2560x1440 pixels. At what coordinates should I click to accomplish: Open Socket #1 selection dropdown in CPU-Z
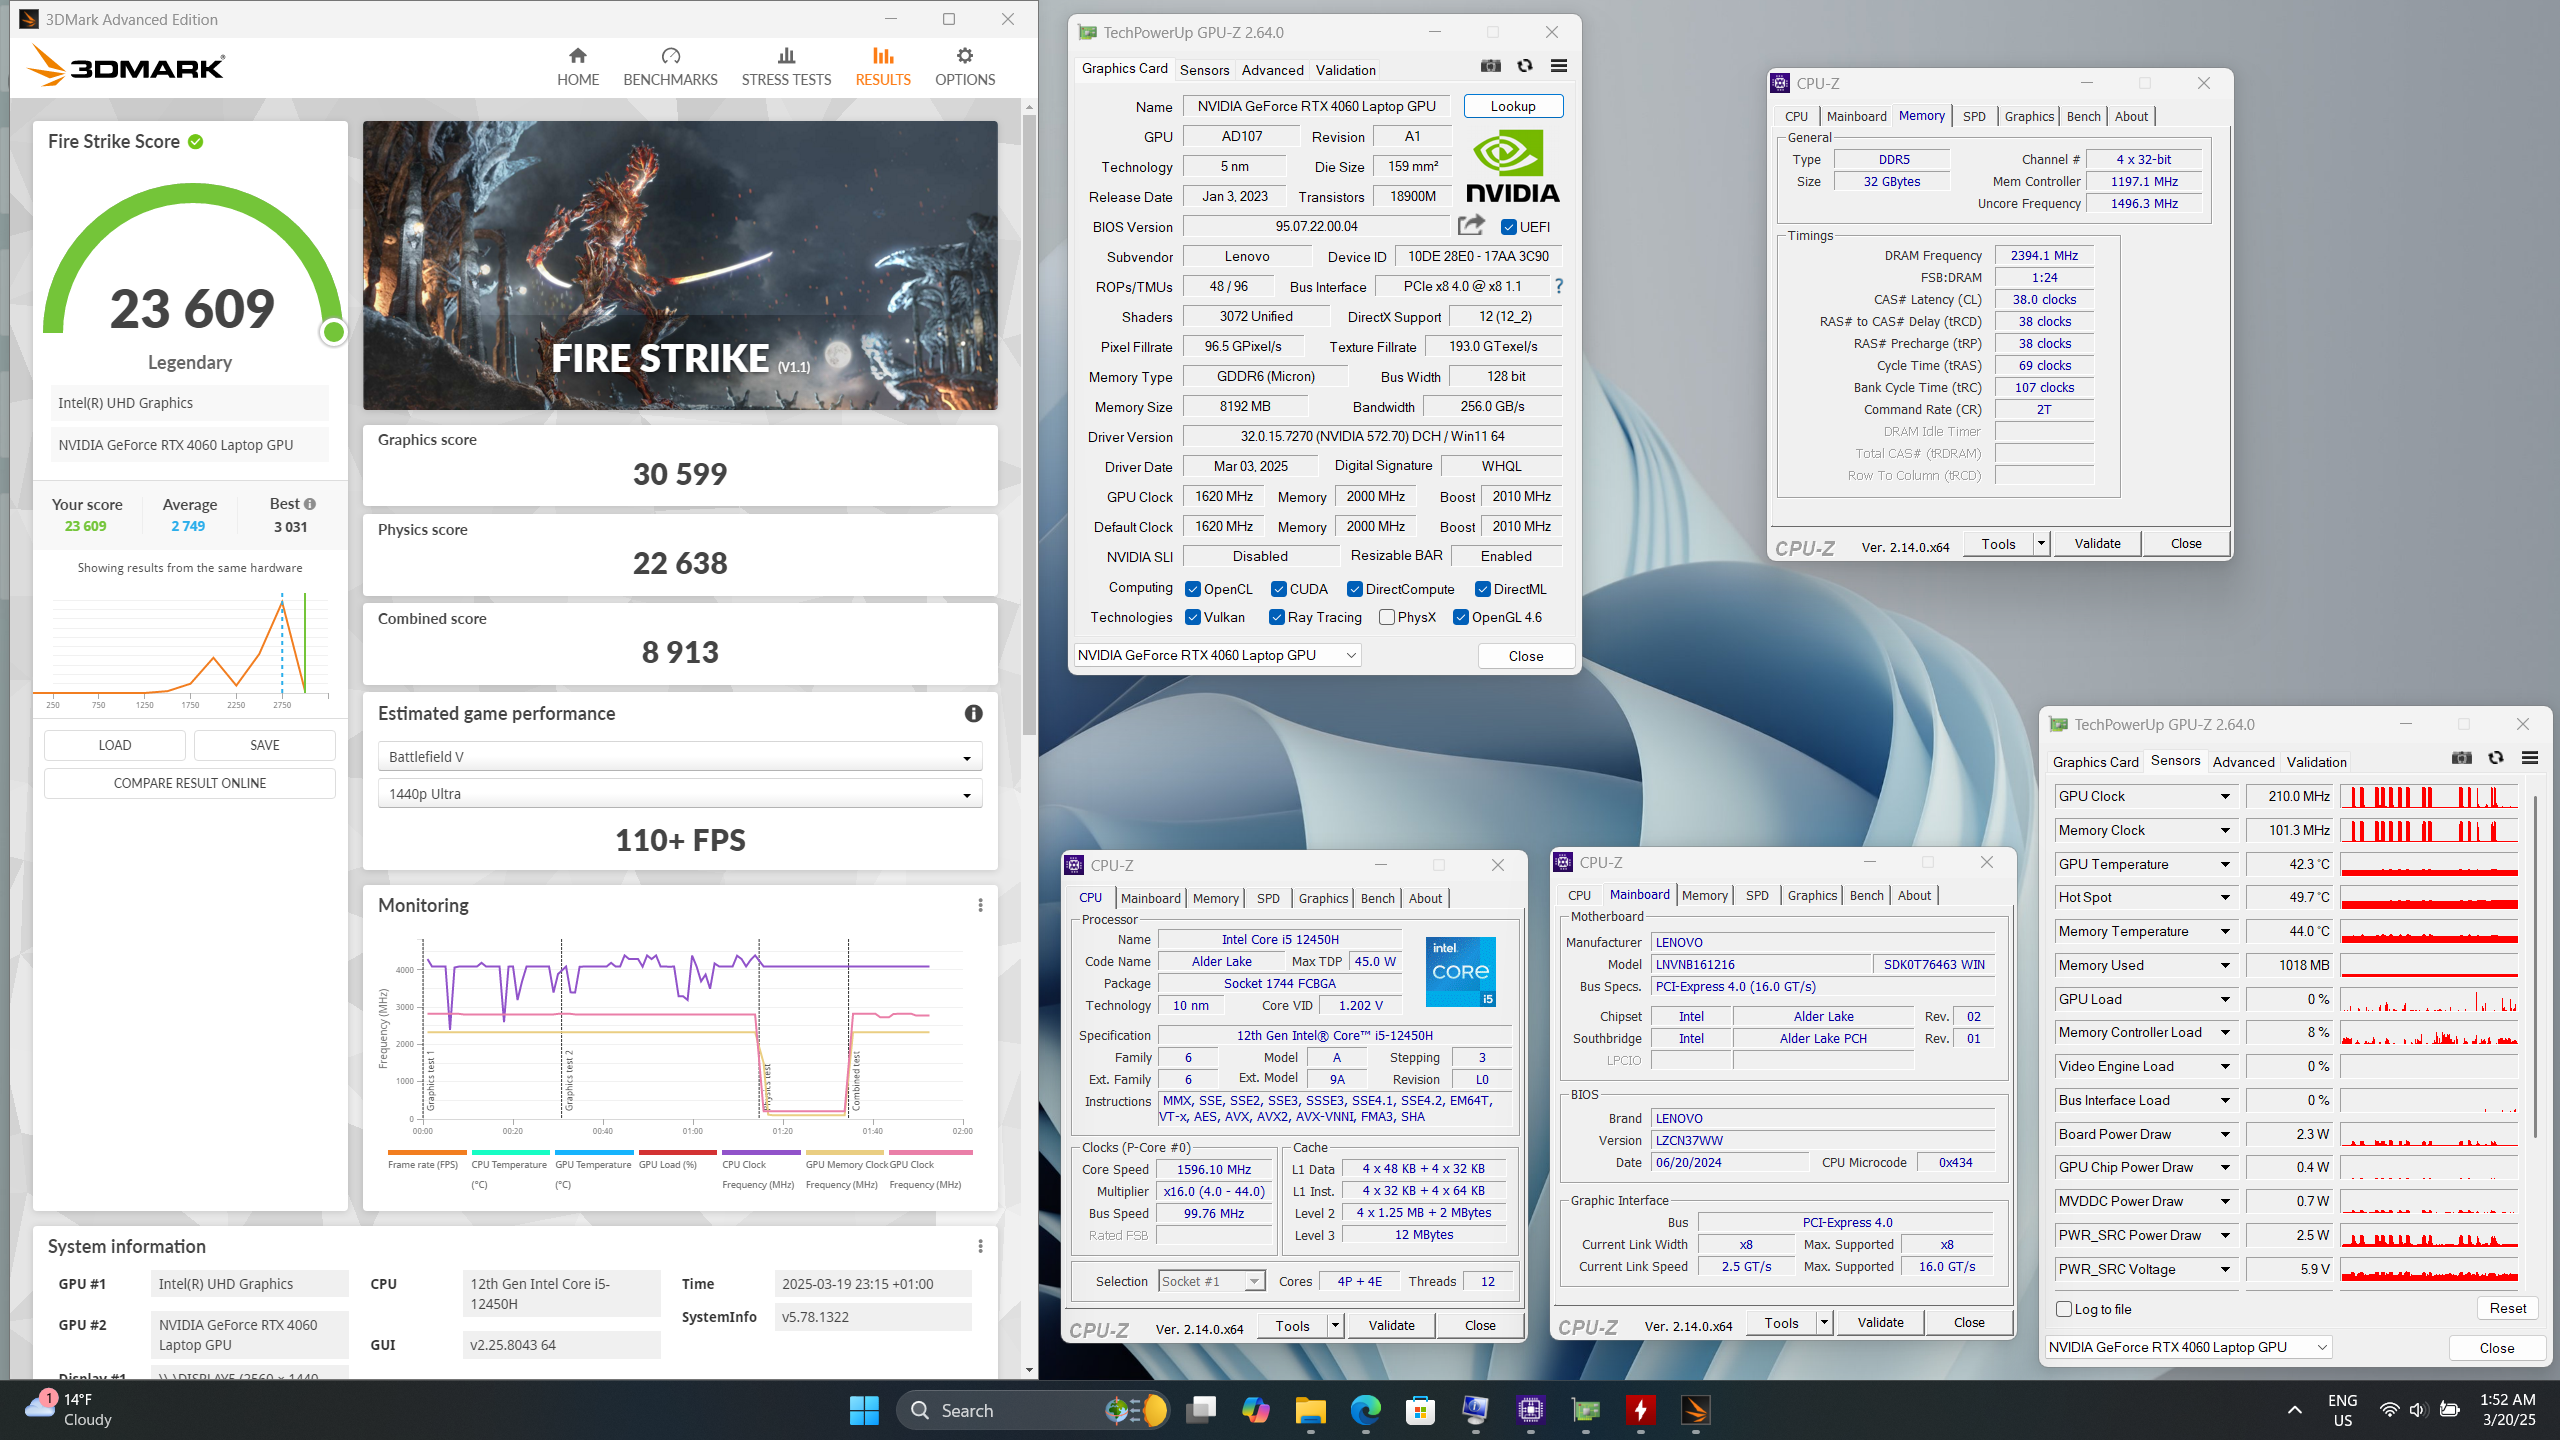1212,1281
